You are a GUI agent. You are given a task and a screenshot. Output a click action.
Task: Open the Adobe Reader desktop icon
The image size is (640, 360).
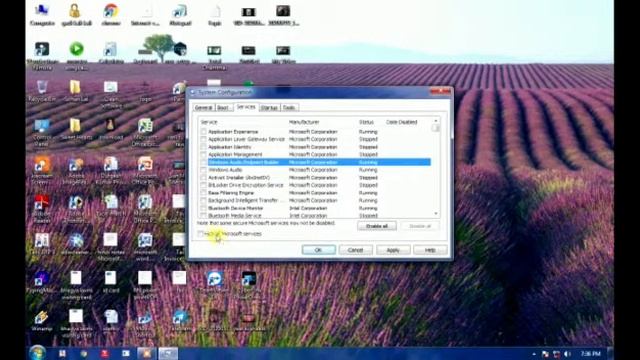pos(42,208)
